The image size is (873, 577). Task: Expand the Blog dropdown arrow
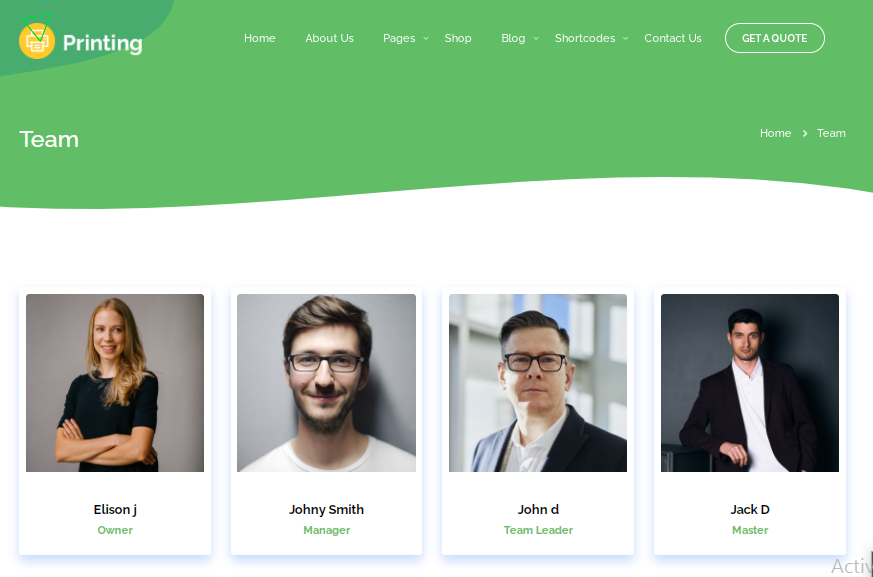(x=536, y=38)
